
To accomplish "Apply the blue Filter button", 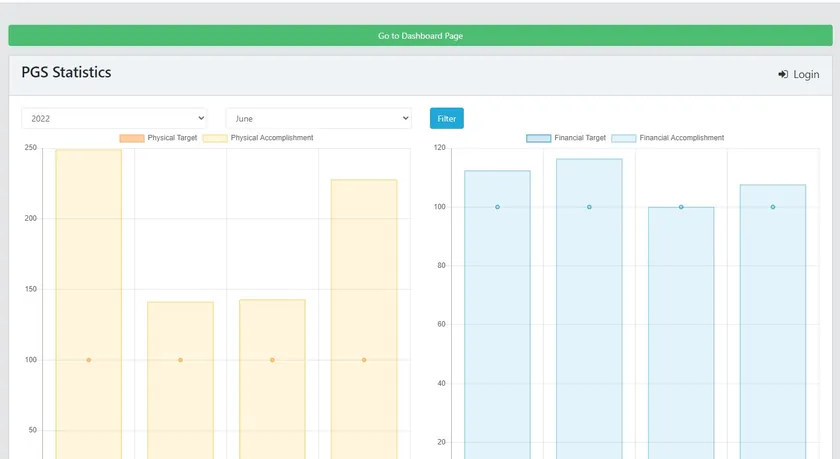I will [447, 118].
